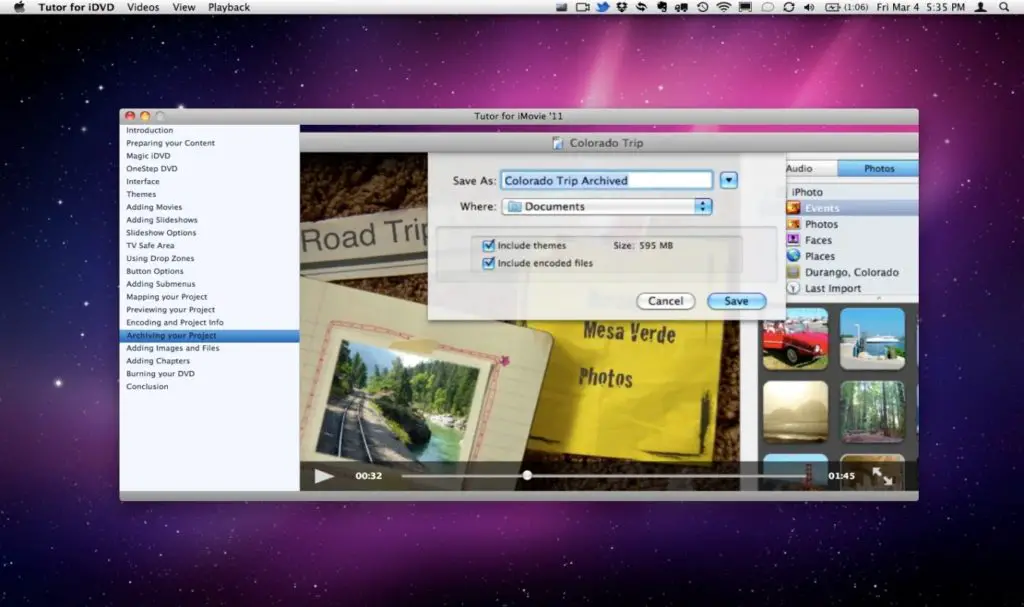Select the Archiving your Project lesson
The width and height of the screenshot is (1024, 607).
click(x=210, y=336)
